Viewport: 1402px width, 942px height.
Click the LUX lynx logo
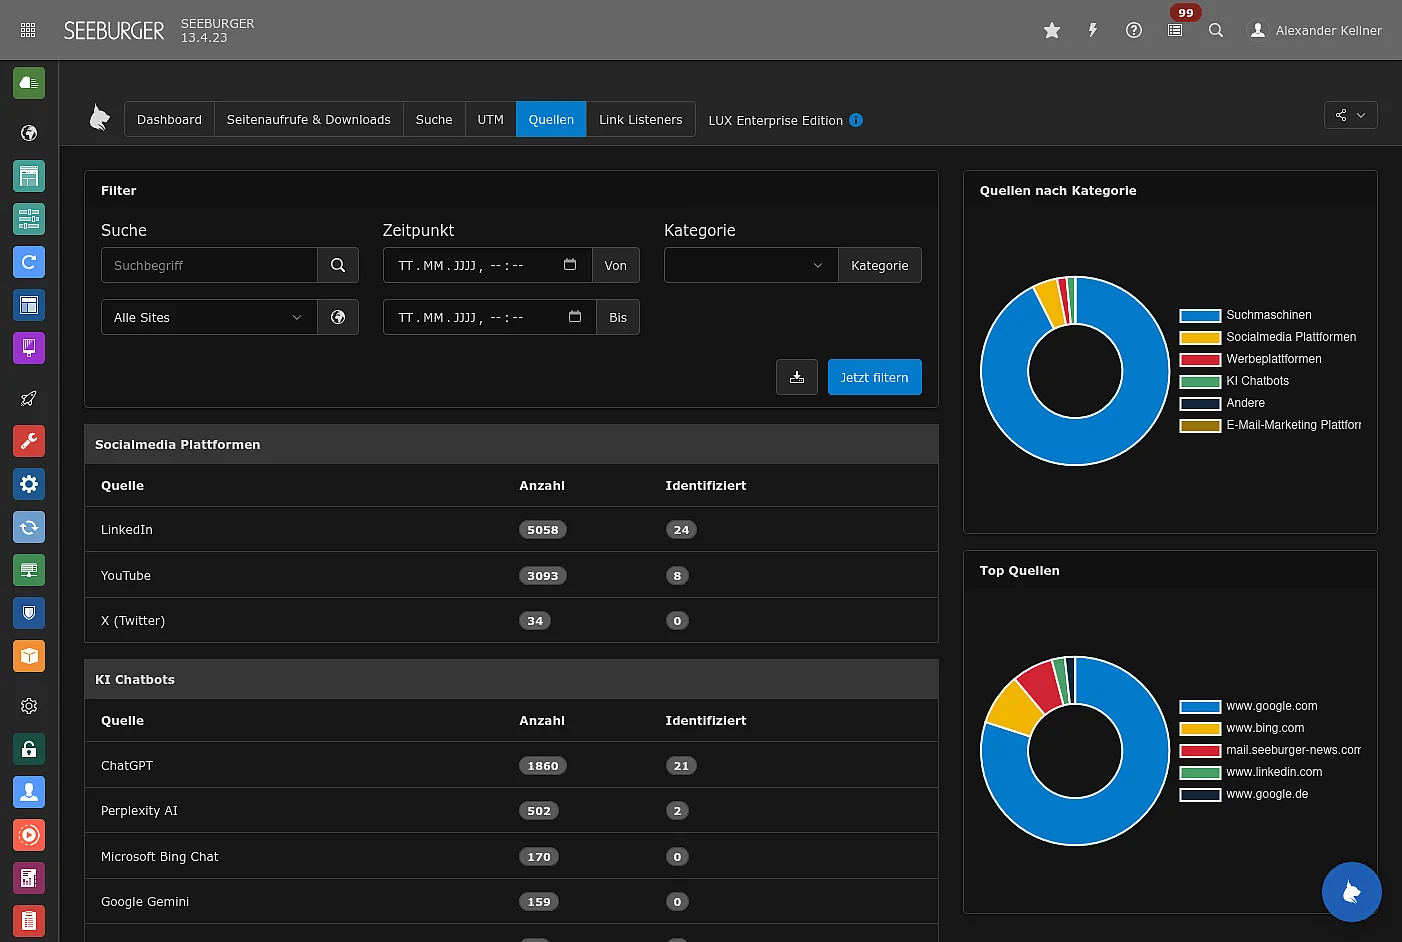click(x=99, y=118)
